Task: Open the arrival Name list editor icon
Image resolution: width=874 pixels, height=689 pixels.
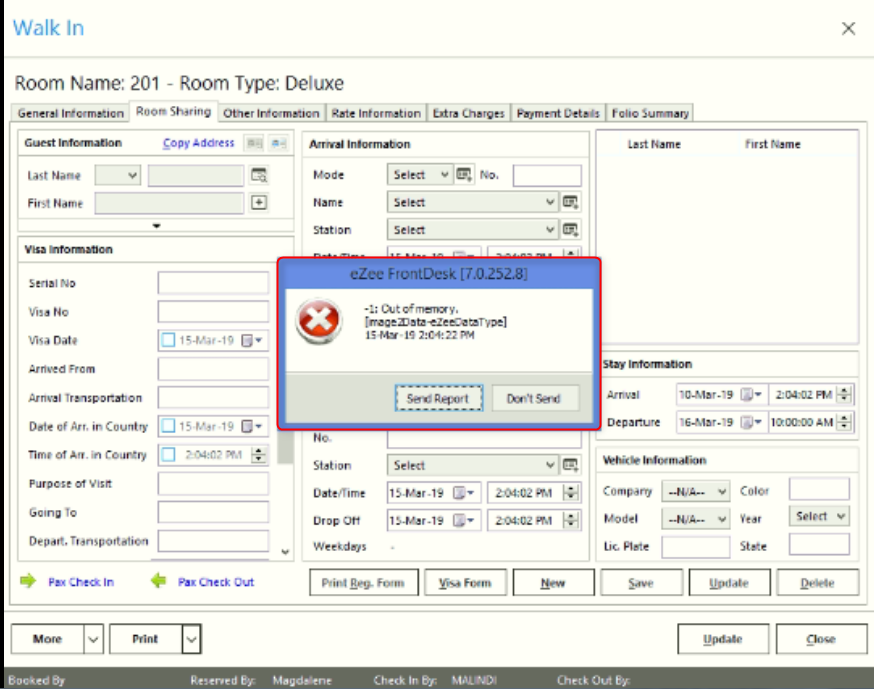Action: click(x=570, y=202)
